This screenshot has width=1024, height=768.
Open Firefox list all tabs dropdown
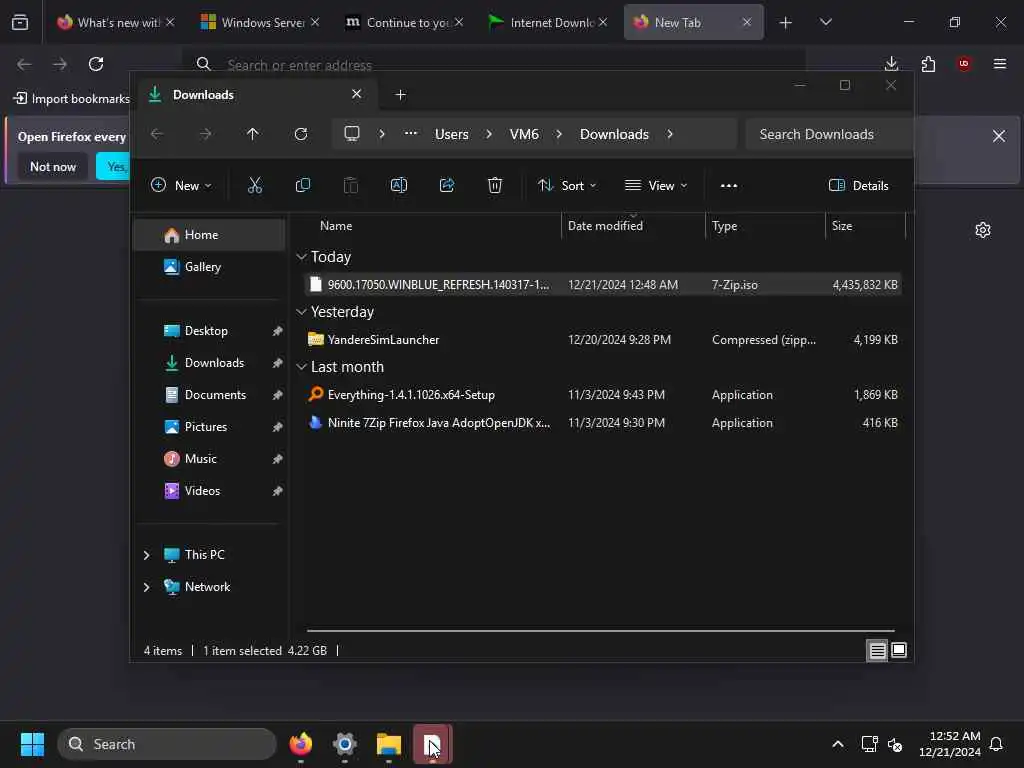(x=825, y=22)
